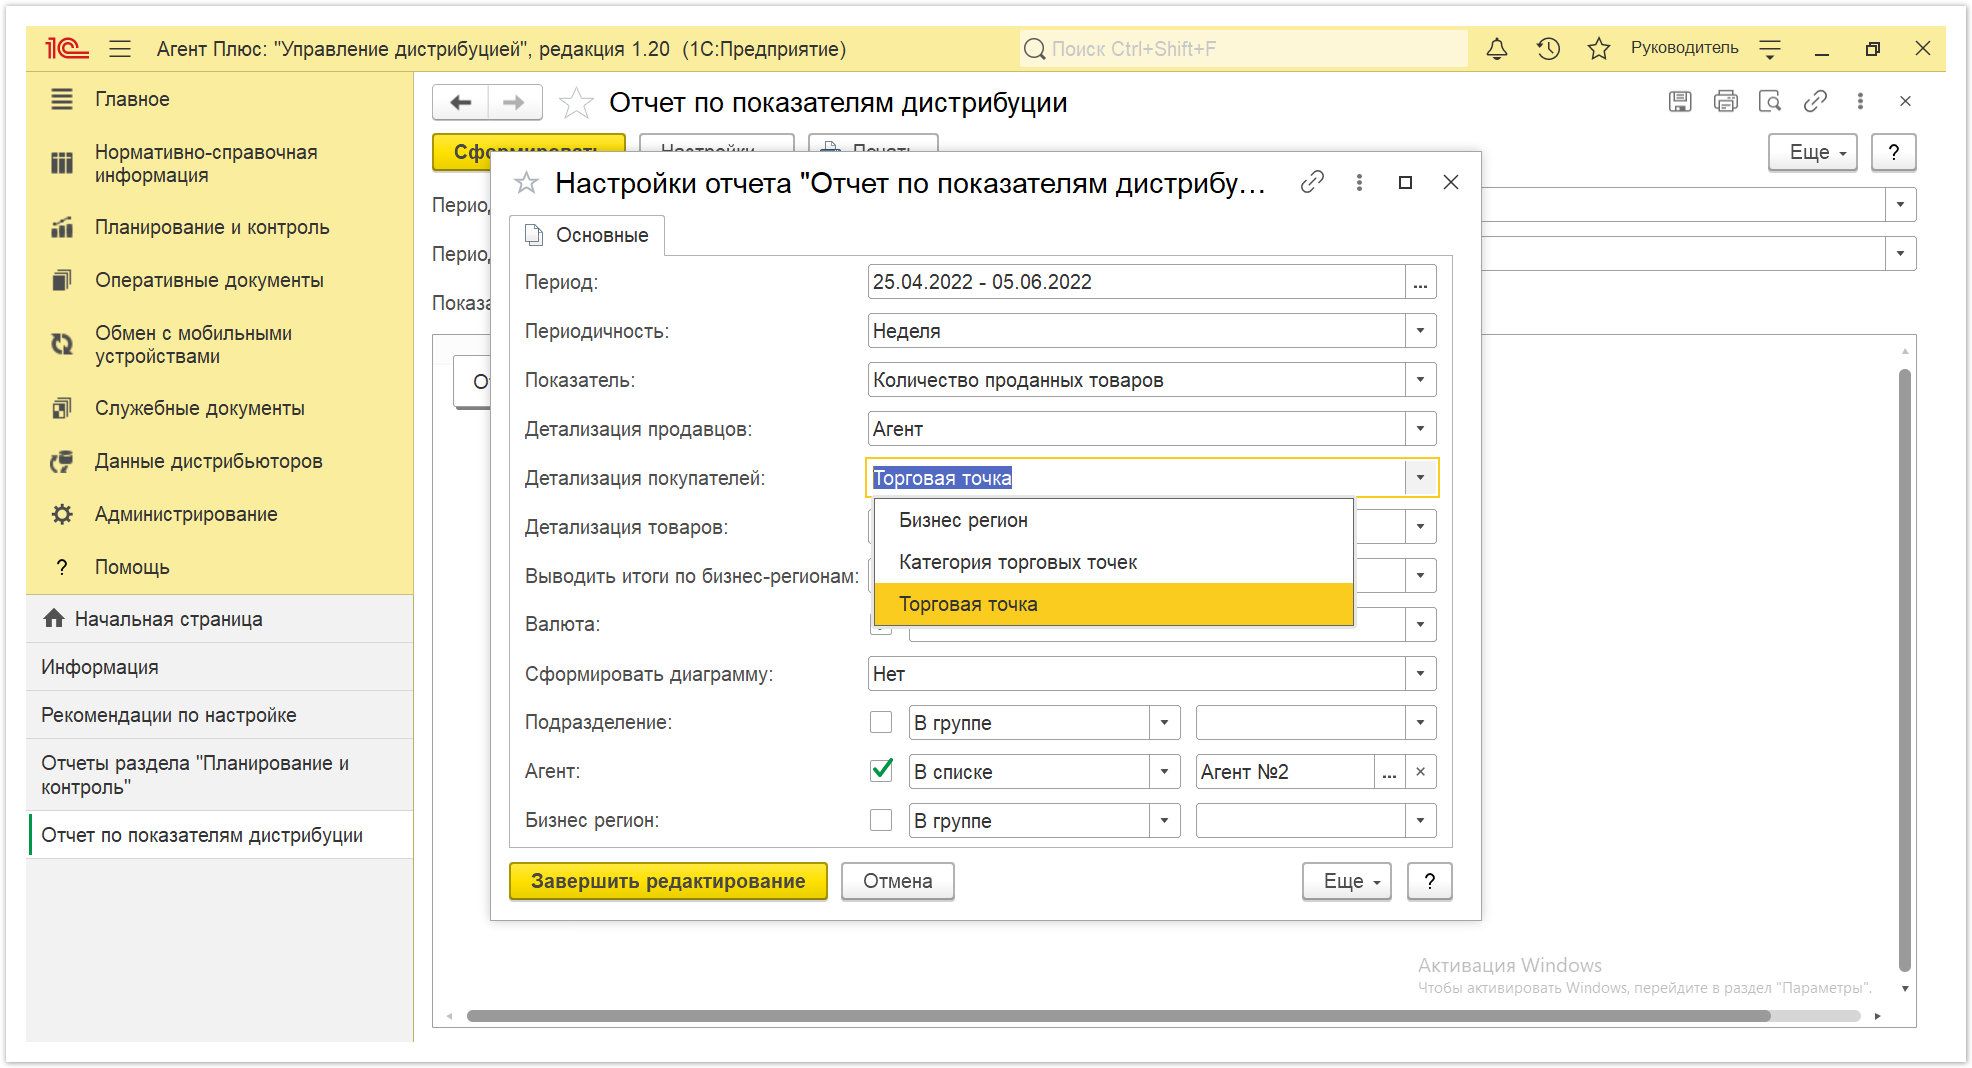This screenshot has width=1972, height=1068.
Task: Go forward with the right arrow
Action: point(514,102)
